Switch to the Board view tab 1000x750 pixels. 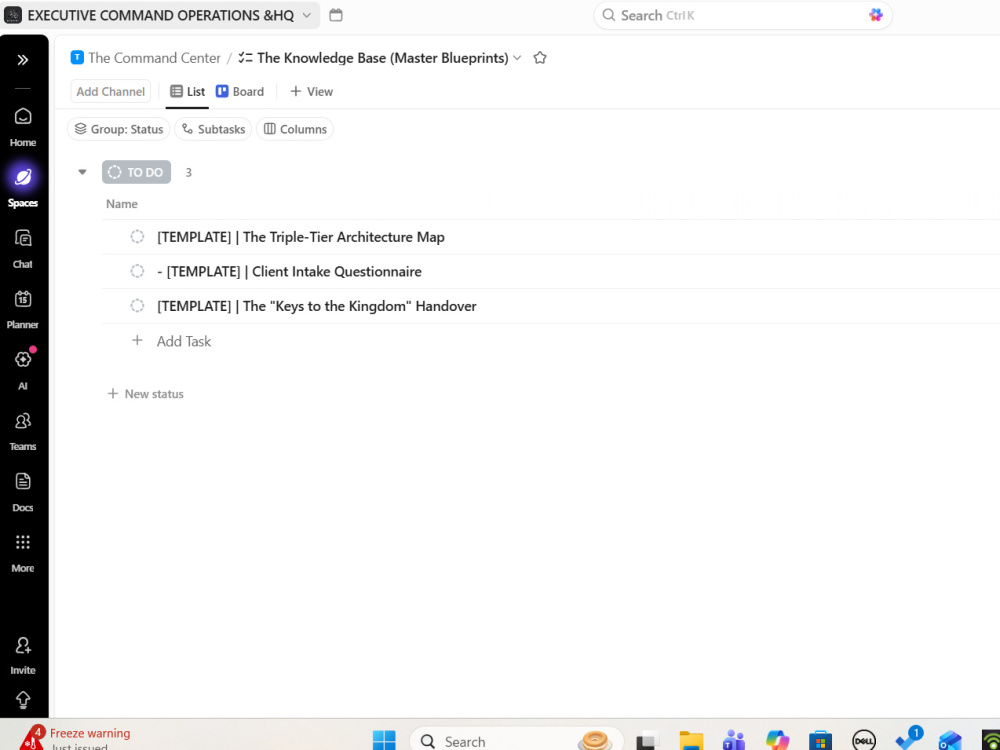(x=240, y=92)
